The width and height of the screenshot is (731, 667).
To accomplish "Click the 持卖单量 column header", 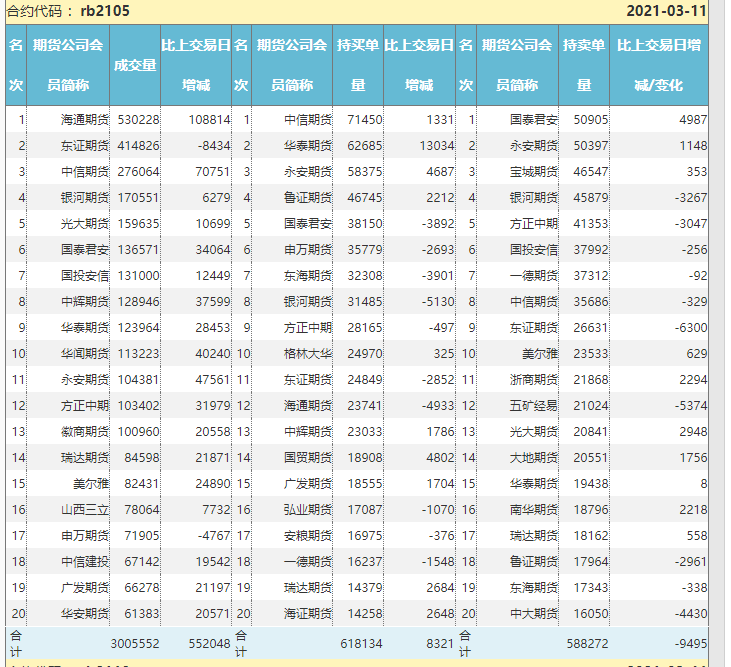I will pyautogui.click(x=584, y=65).
